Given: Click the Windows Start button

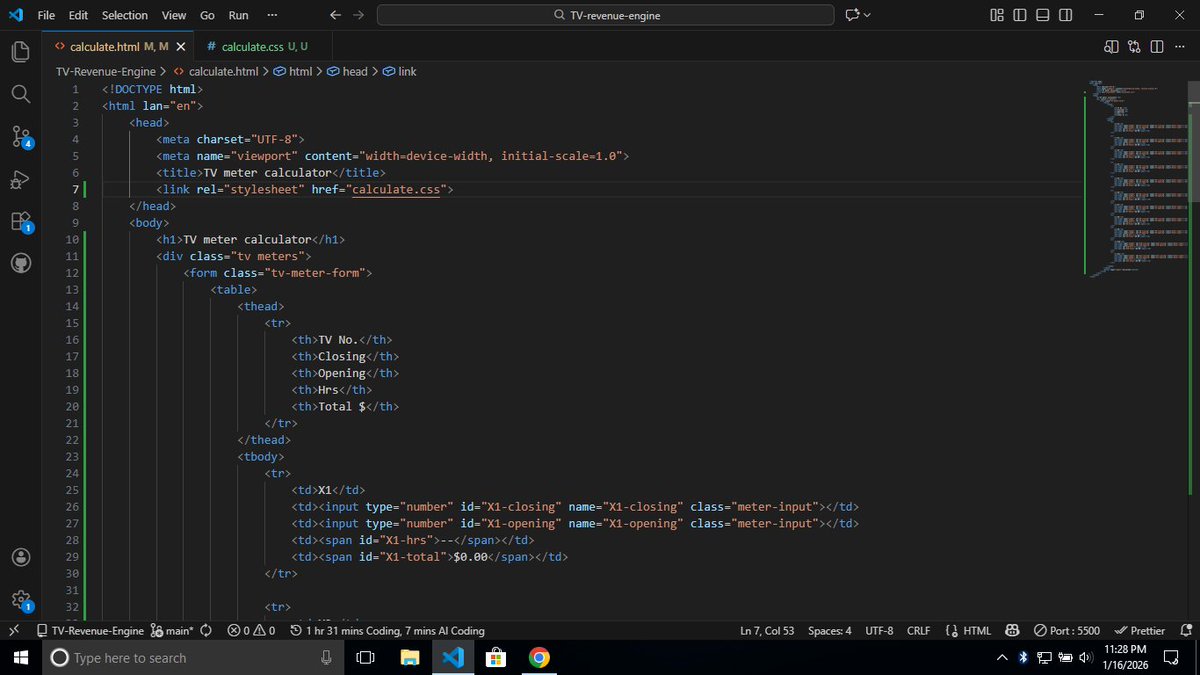Looking at the screenshot, I should (x=20, y=657).
